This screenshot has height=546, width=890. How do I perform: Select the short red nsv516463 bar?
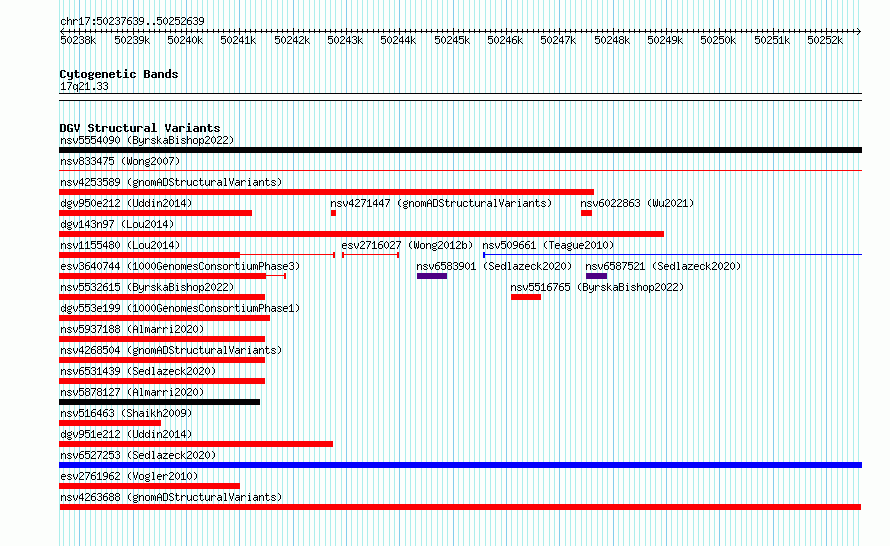point(110,423)
